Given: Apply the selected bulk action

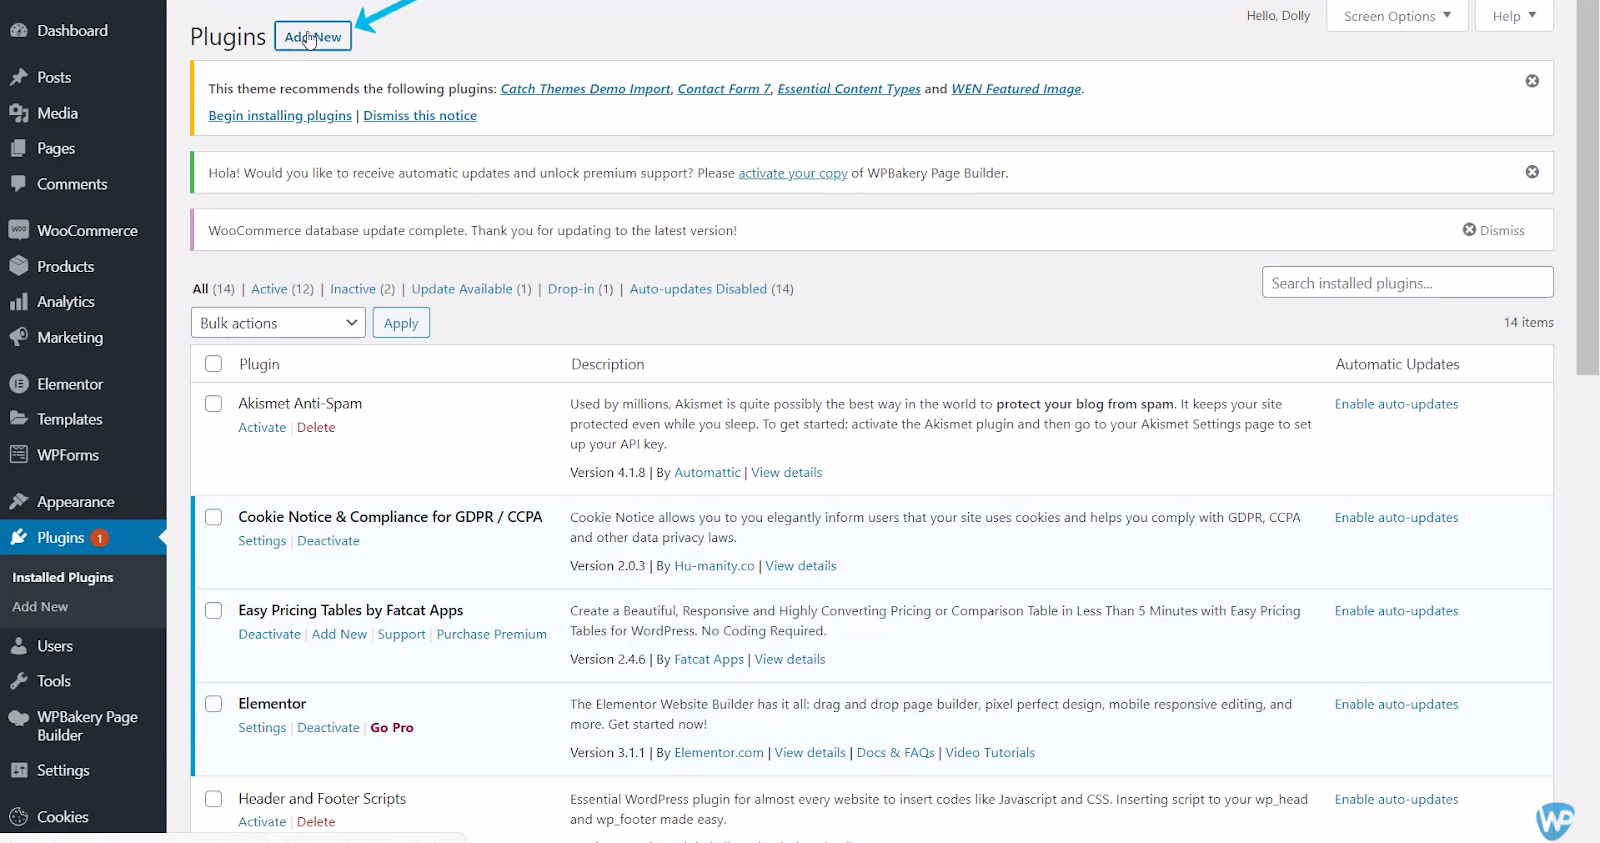Looking at the screenshot, I should (401, 323).
